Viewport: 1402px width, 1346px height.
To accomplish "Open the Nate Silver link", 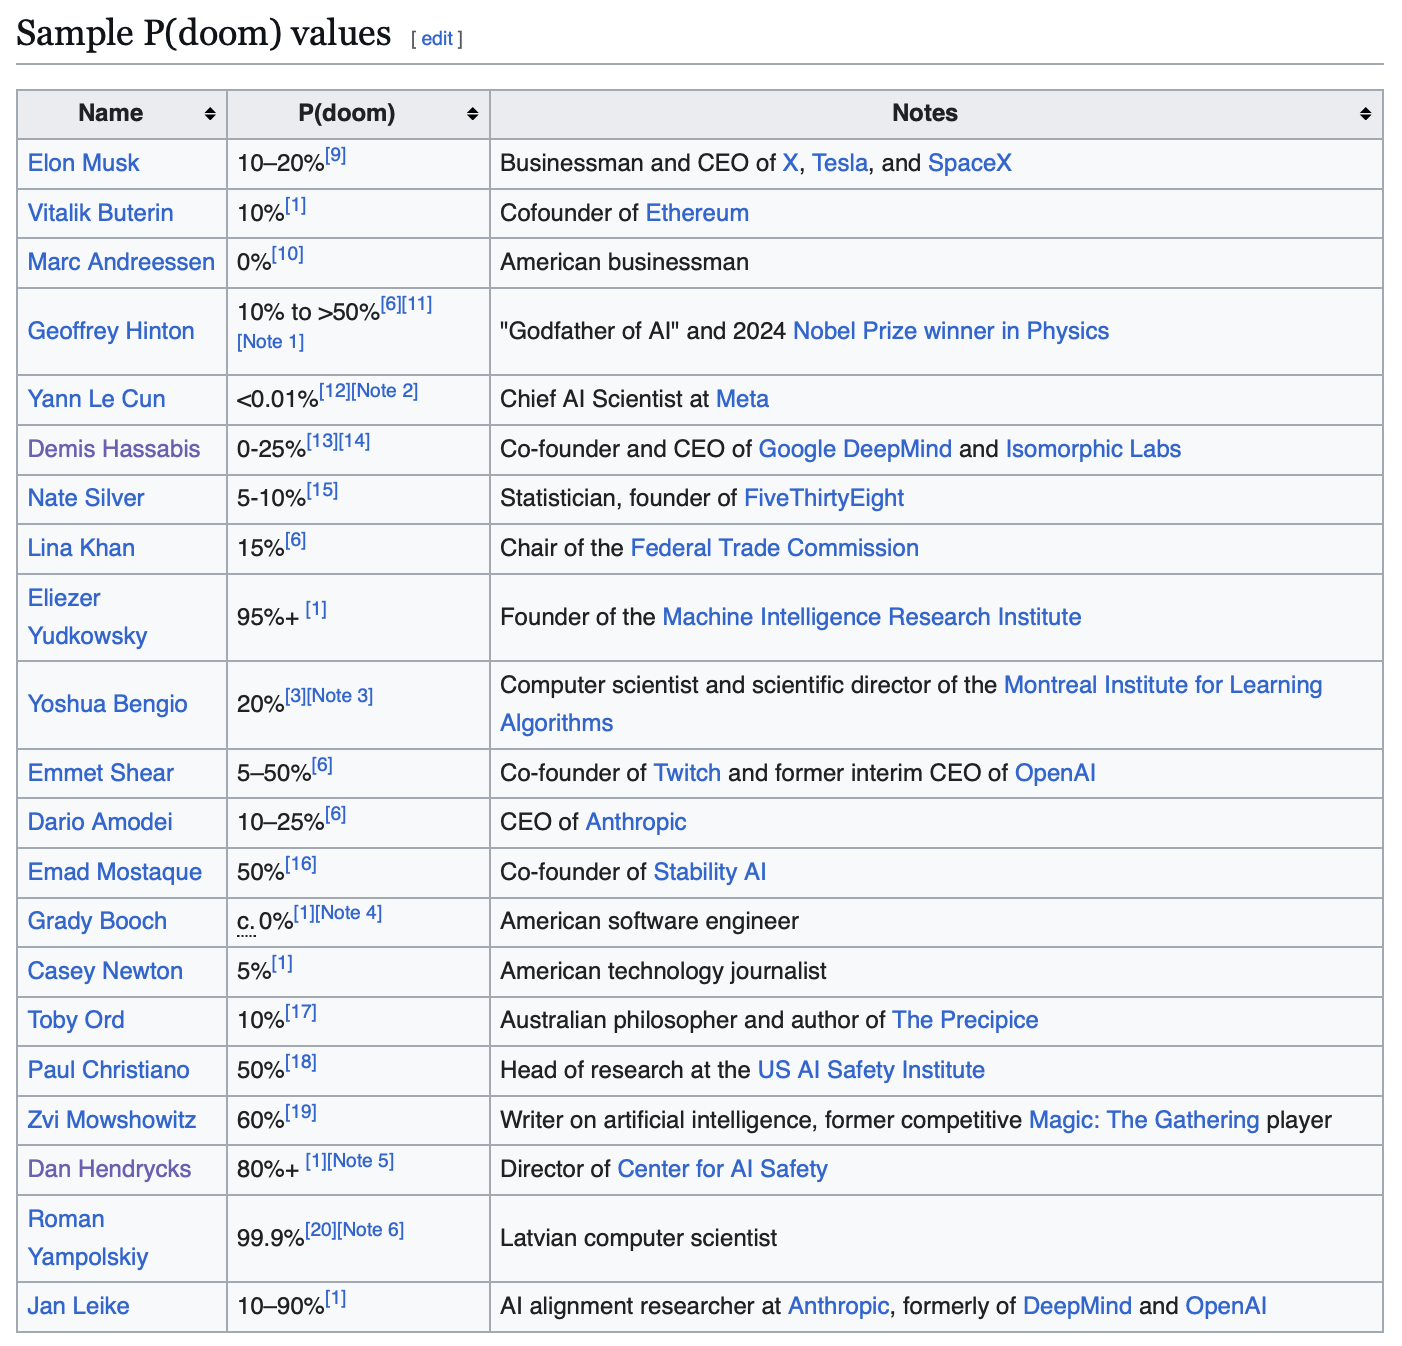I will (x=86, y=498).
